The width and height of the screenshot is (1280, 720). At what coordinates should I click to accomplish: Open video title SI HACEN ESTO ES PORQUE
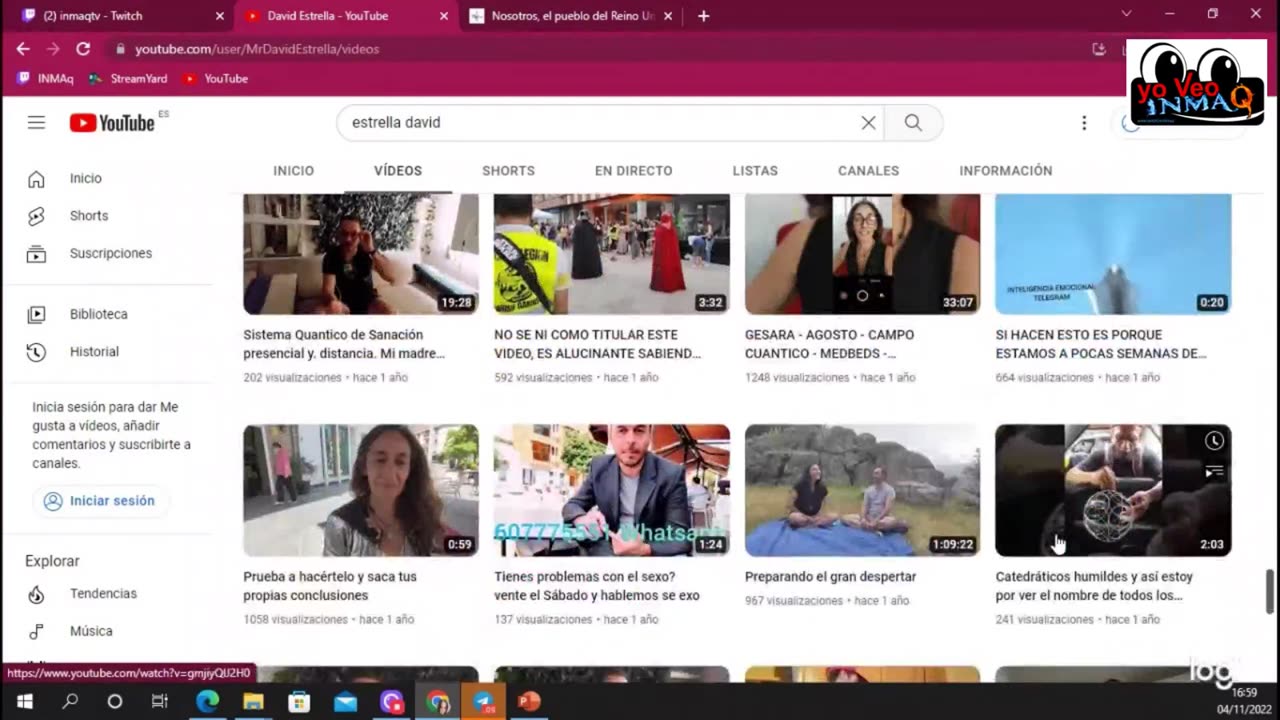tap(1101, 344)
